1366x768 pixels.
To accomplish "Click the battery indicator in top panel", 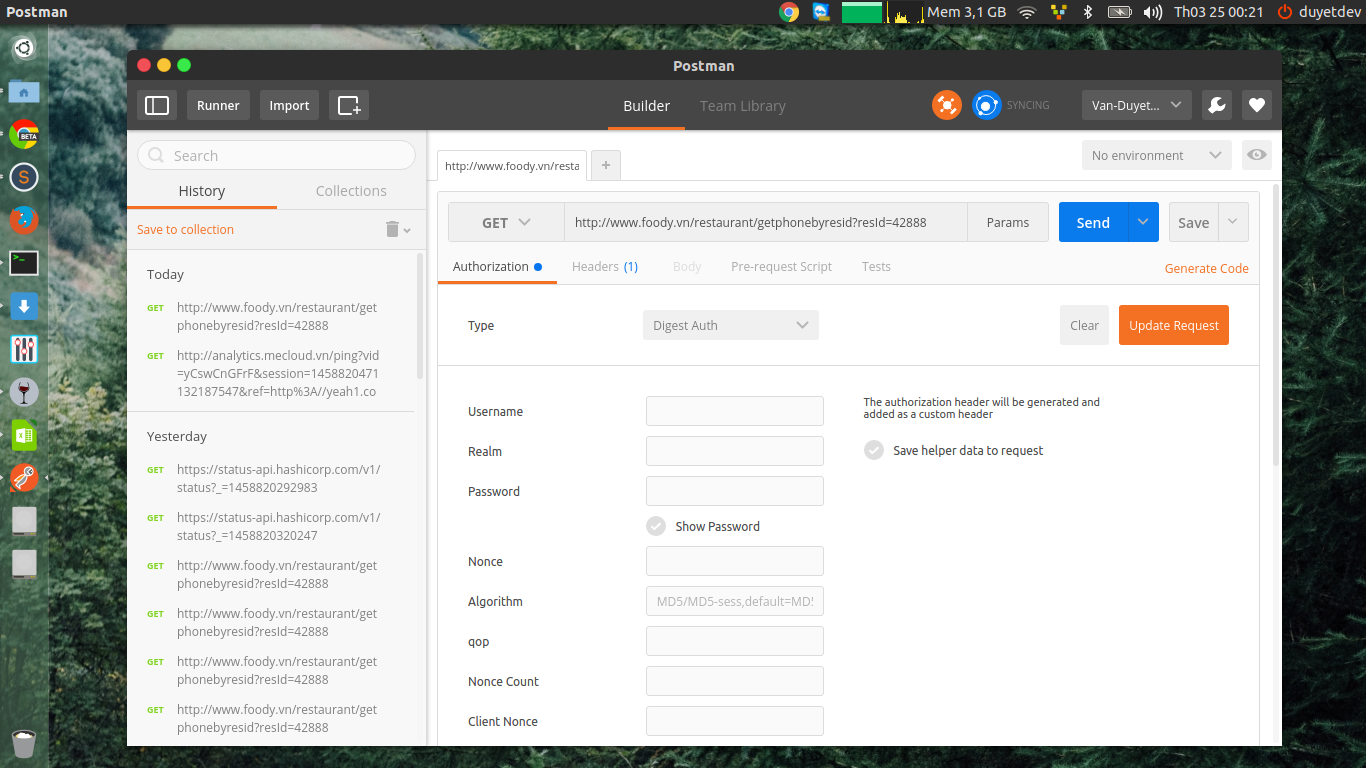I will click(x=1119, y=12).
